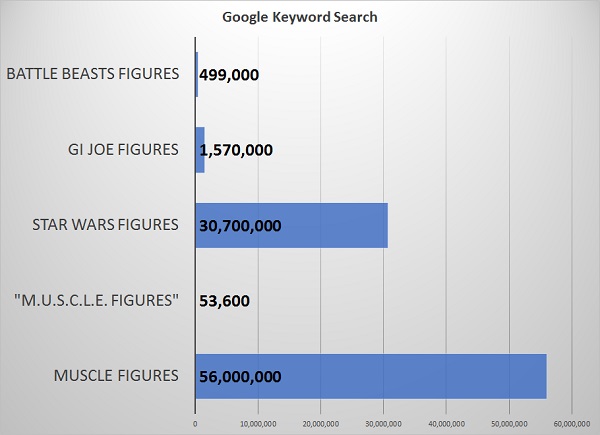Click the 53,600 data label
The width and height of the screenshot is (600, 435).
[x=224, y=301]
